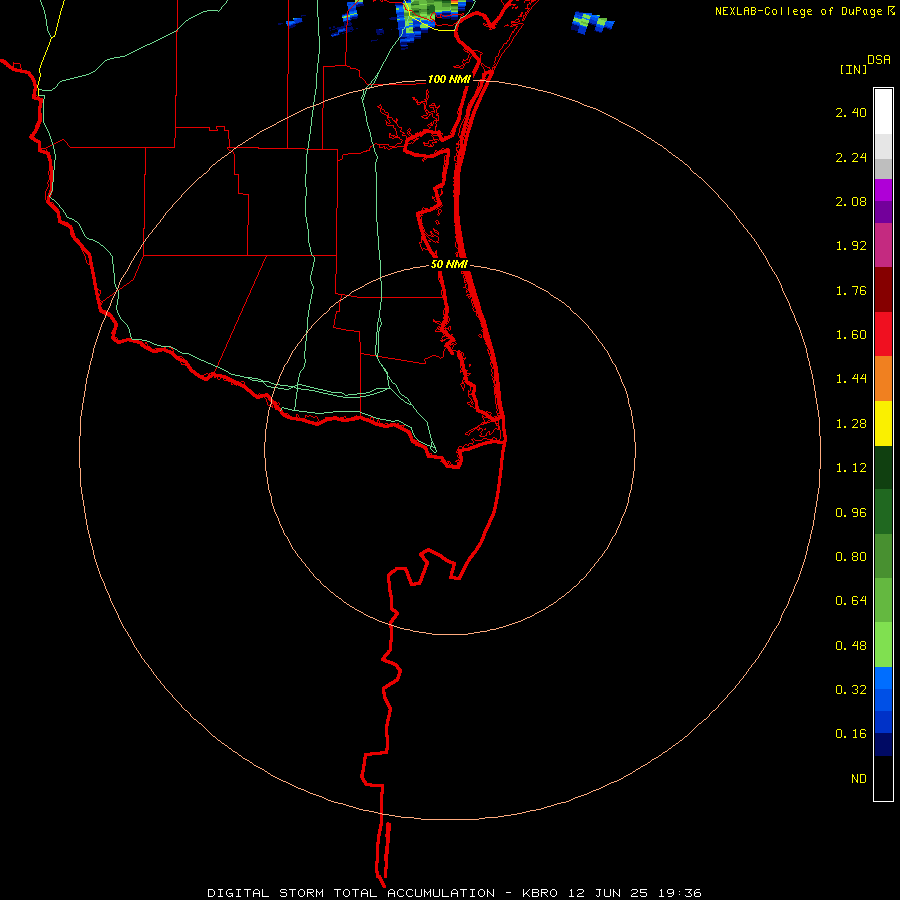The width and height of the screenshot is (900, 900).
Task: Click the yellow swatch in the color scale
Action: pyautogui.click(x=883, y=424)
